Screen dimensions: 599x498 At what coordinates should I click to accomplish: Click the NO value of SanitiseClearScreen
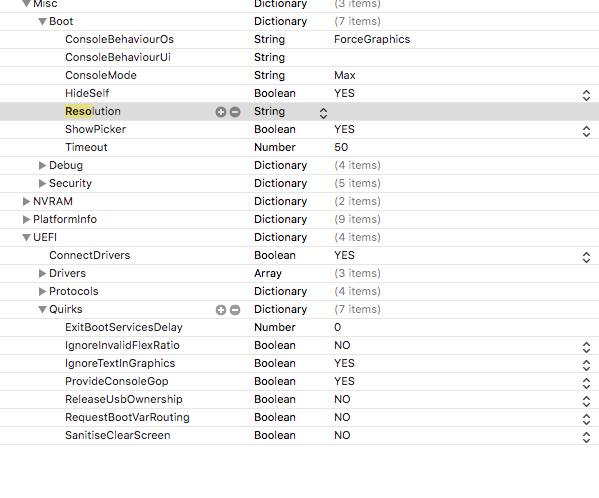(x=342, y=435)
